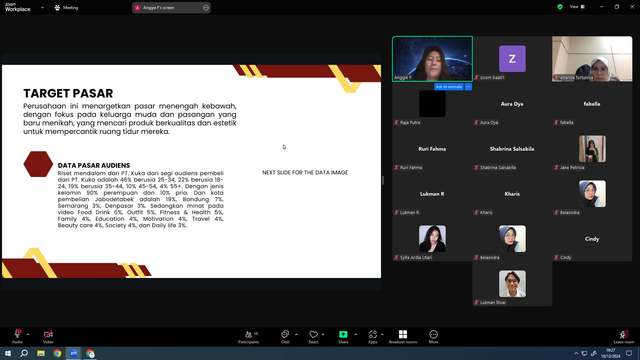Open the Participants panel

(249, 337)
